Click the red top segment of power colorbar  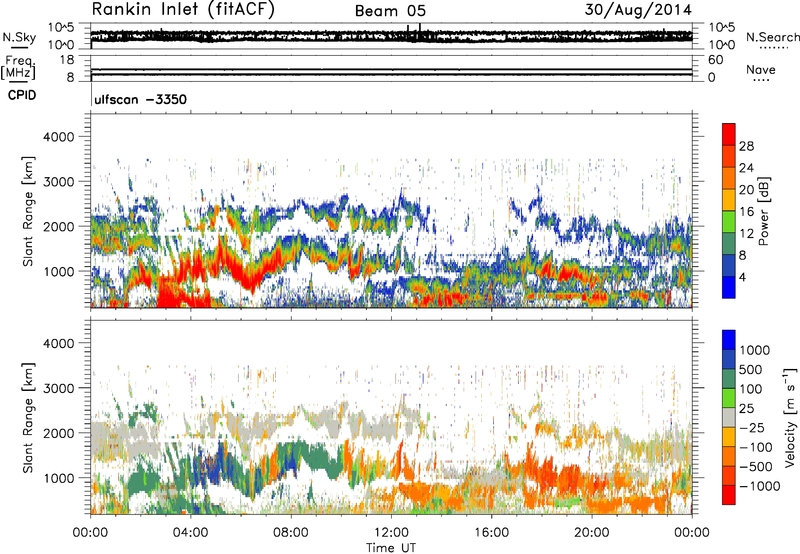[729, 134]
